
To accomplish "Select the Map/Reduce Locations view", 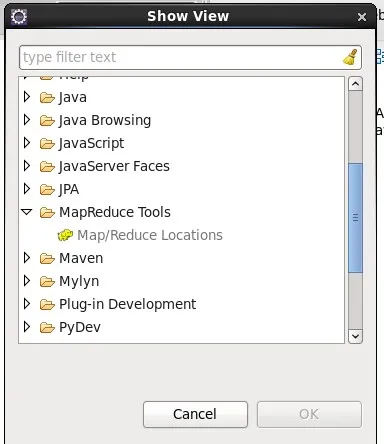I will pyautogui.click(x=150, y=235).
